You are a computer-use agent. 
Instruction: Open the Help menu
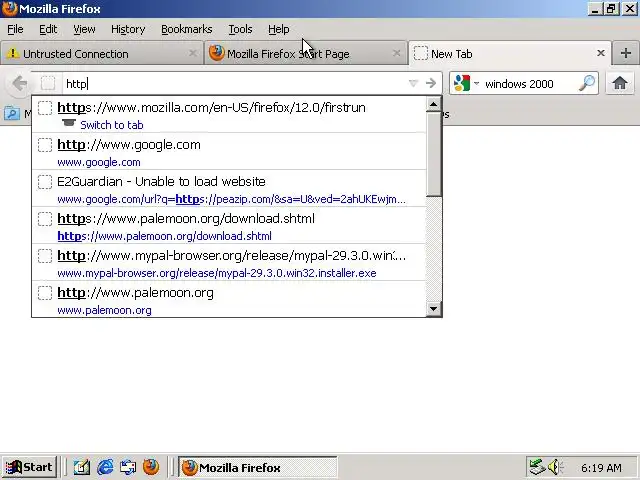(278, 29)
